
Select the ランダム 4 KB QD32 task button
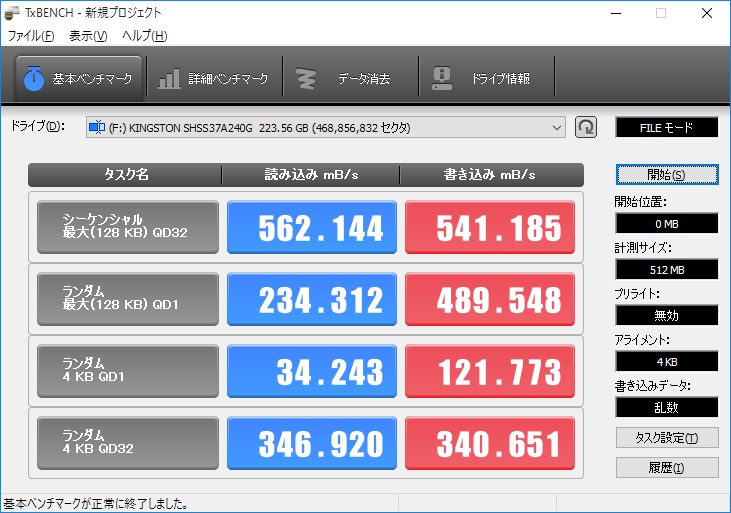click(128, 444)
